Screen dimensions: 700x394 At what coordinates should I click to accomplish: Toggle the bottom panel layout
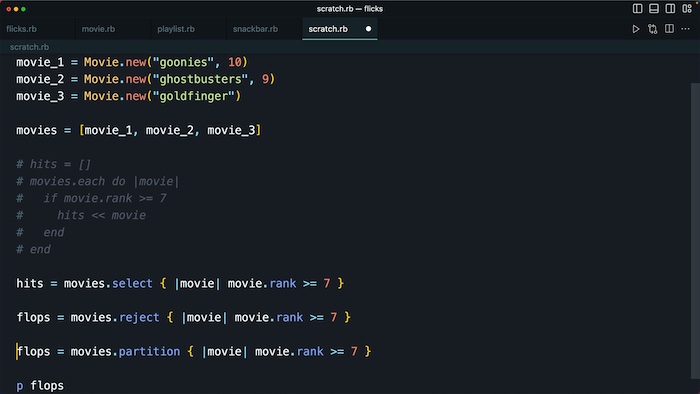(x=654, y=8)
